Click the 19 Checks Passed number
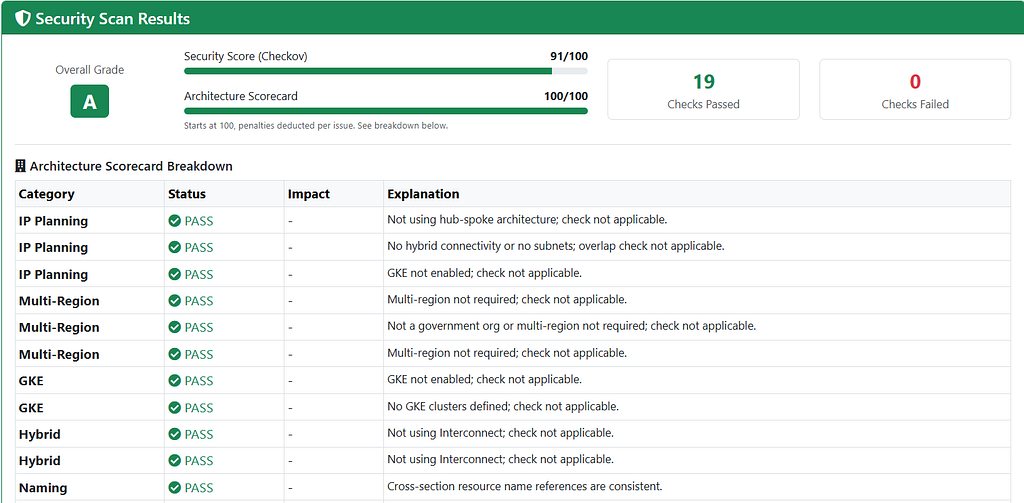 point(703,82)
